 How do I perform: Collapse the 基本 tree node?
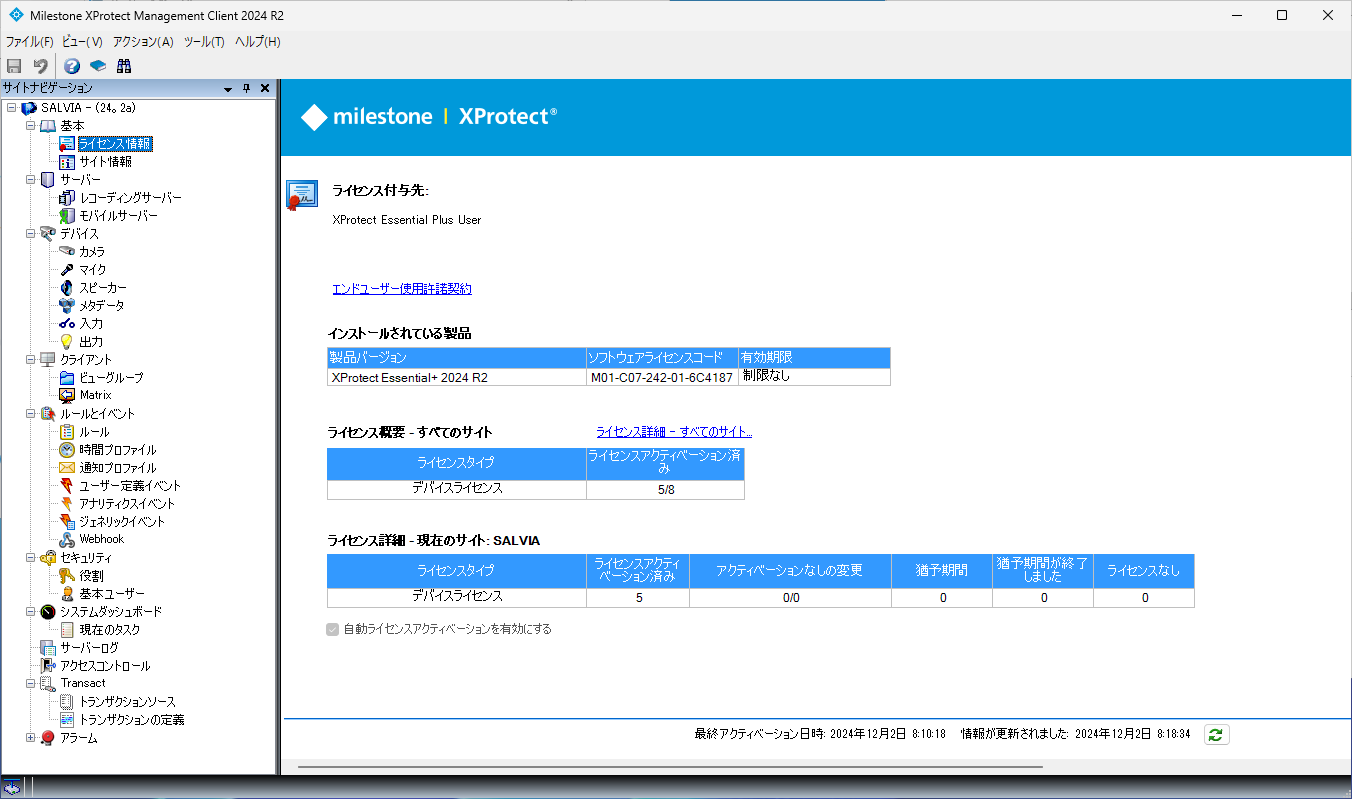[31, 126]
